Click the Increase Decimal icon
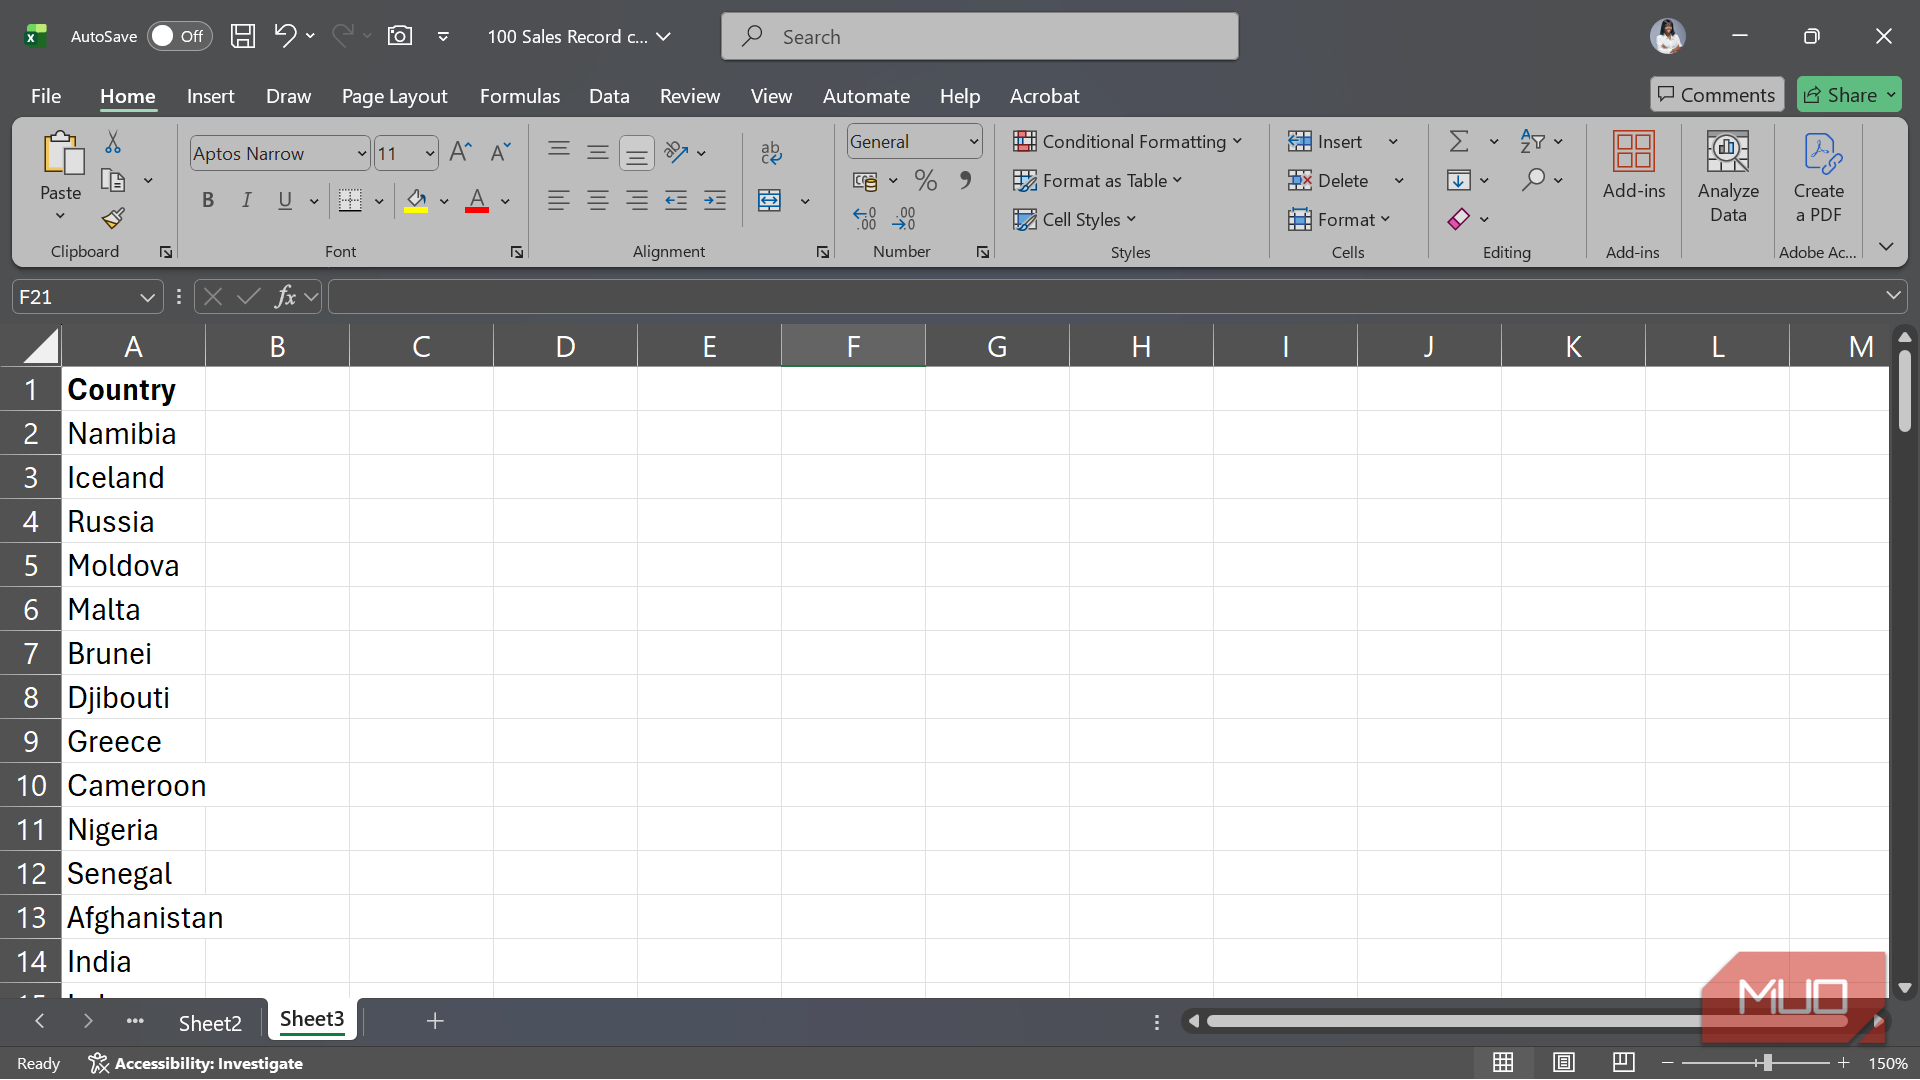Viewport: 1920px width, 1080px height. tap(865, 218)
